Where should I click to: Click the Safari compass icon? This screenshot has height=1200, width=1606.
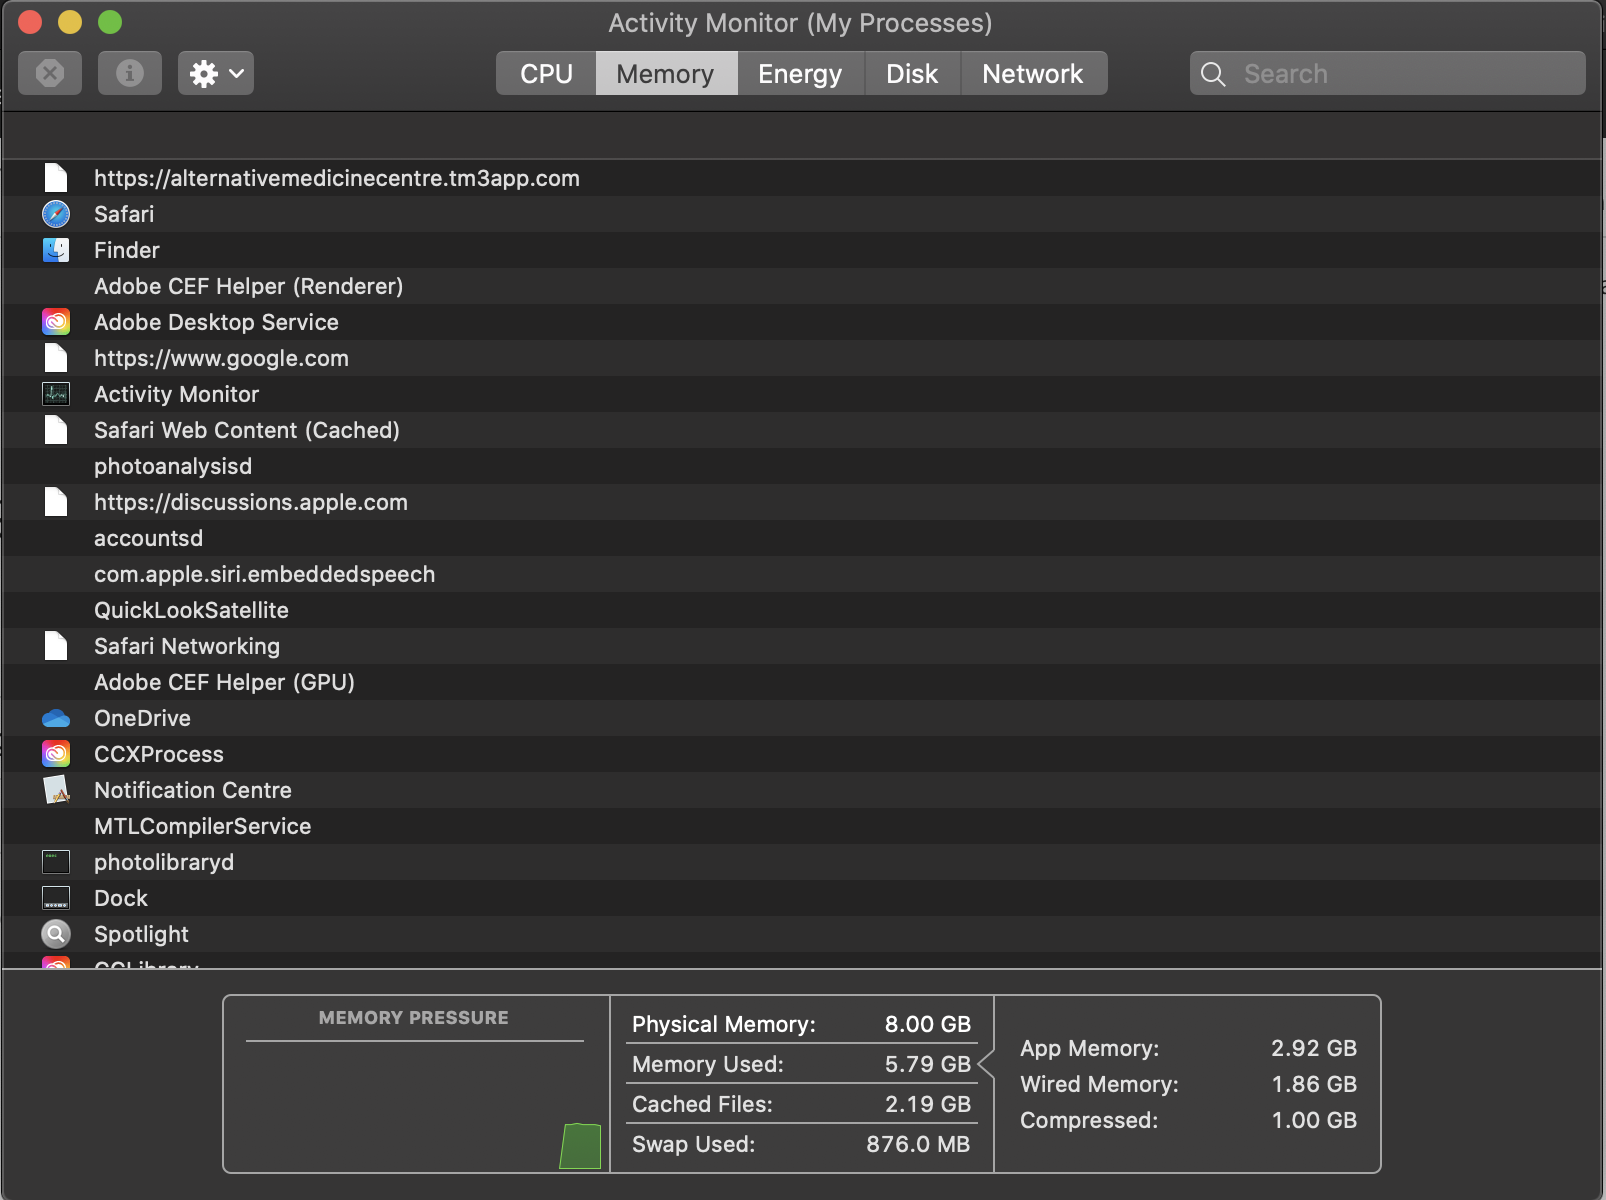pyautogui.click(x=56, y=214)
